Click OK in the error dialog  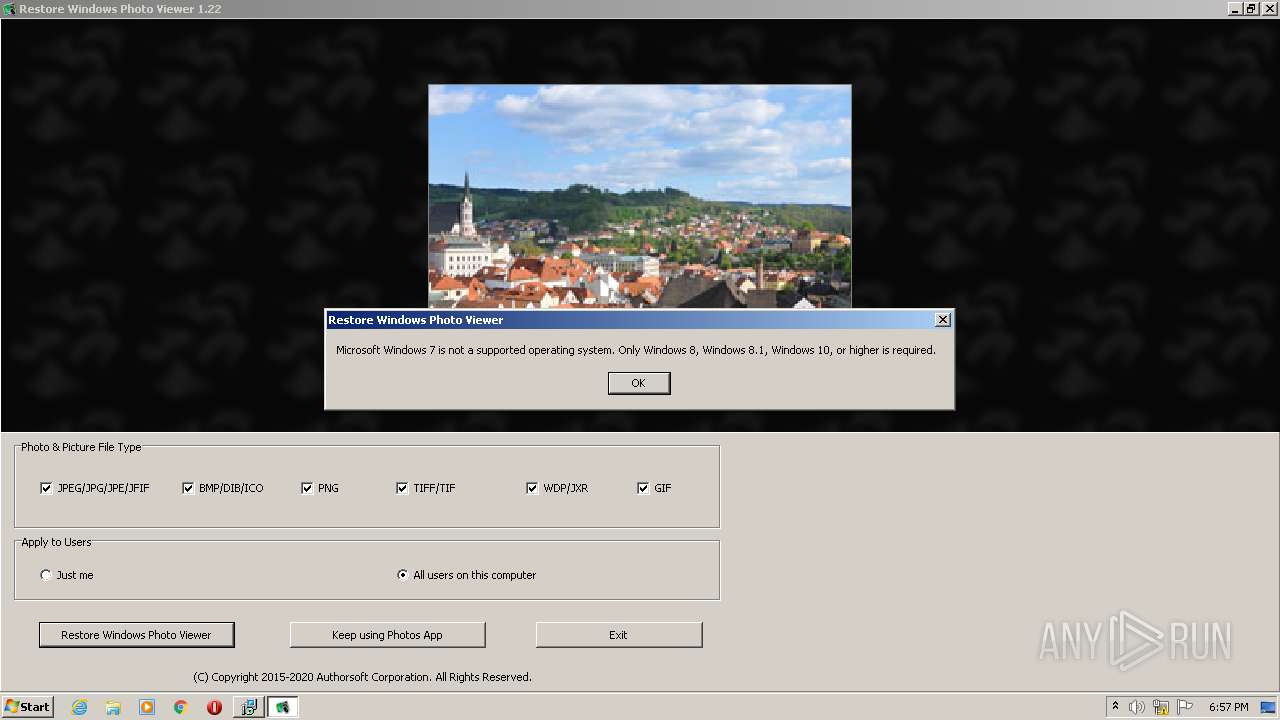[x=639, y=383]
